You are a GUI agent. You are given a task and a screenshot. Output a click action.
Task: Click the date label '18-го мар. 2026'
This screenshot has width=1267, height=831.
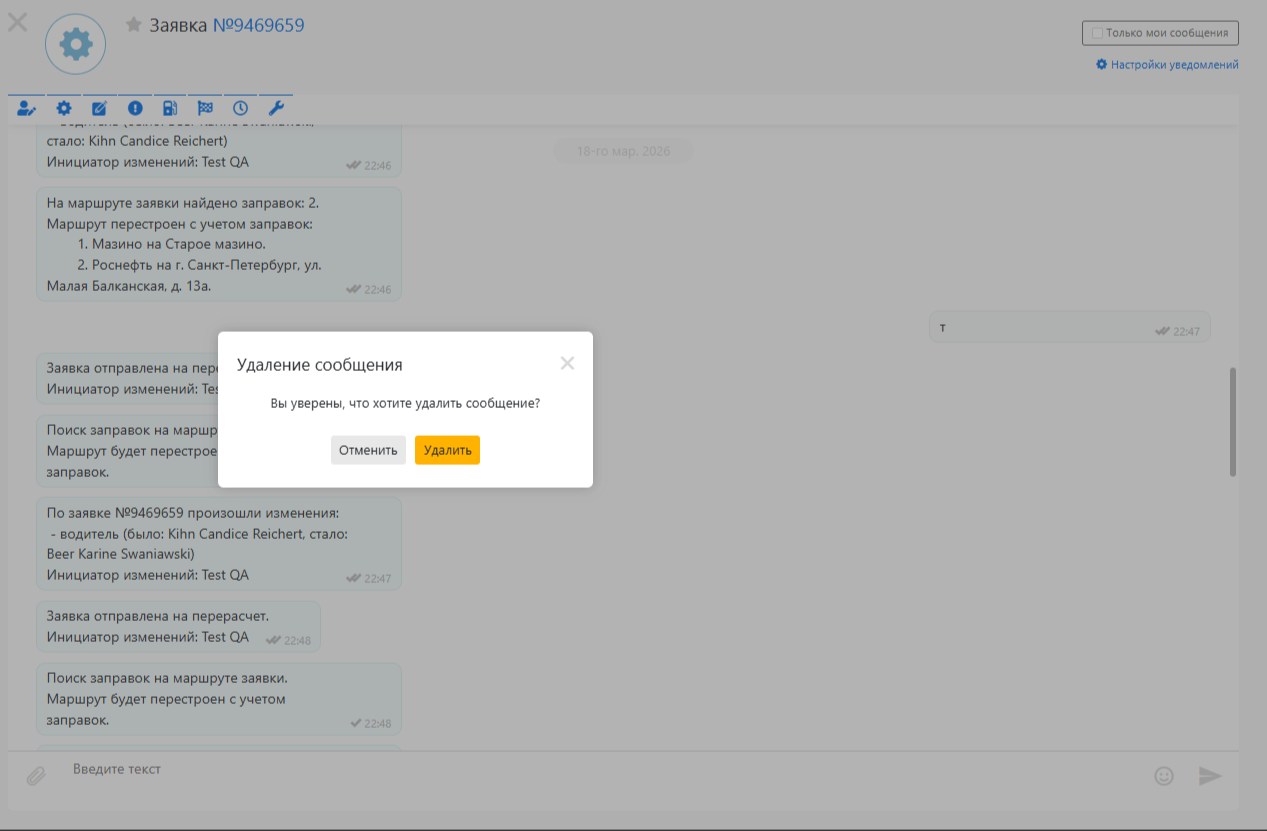(623, 152)
